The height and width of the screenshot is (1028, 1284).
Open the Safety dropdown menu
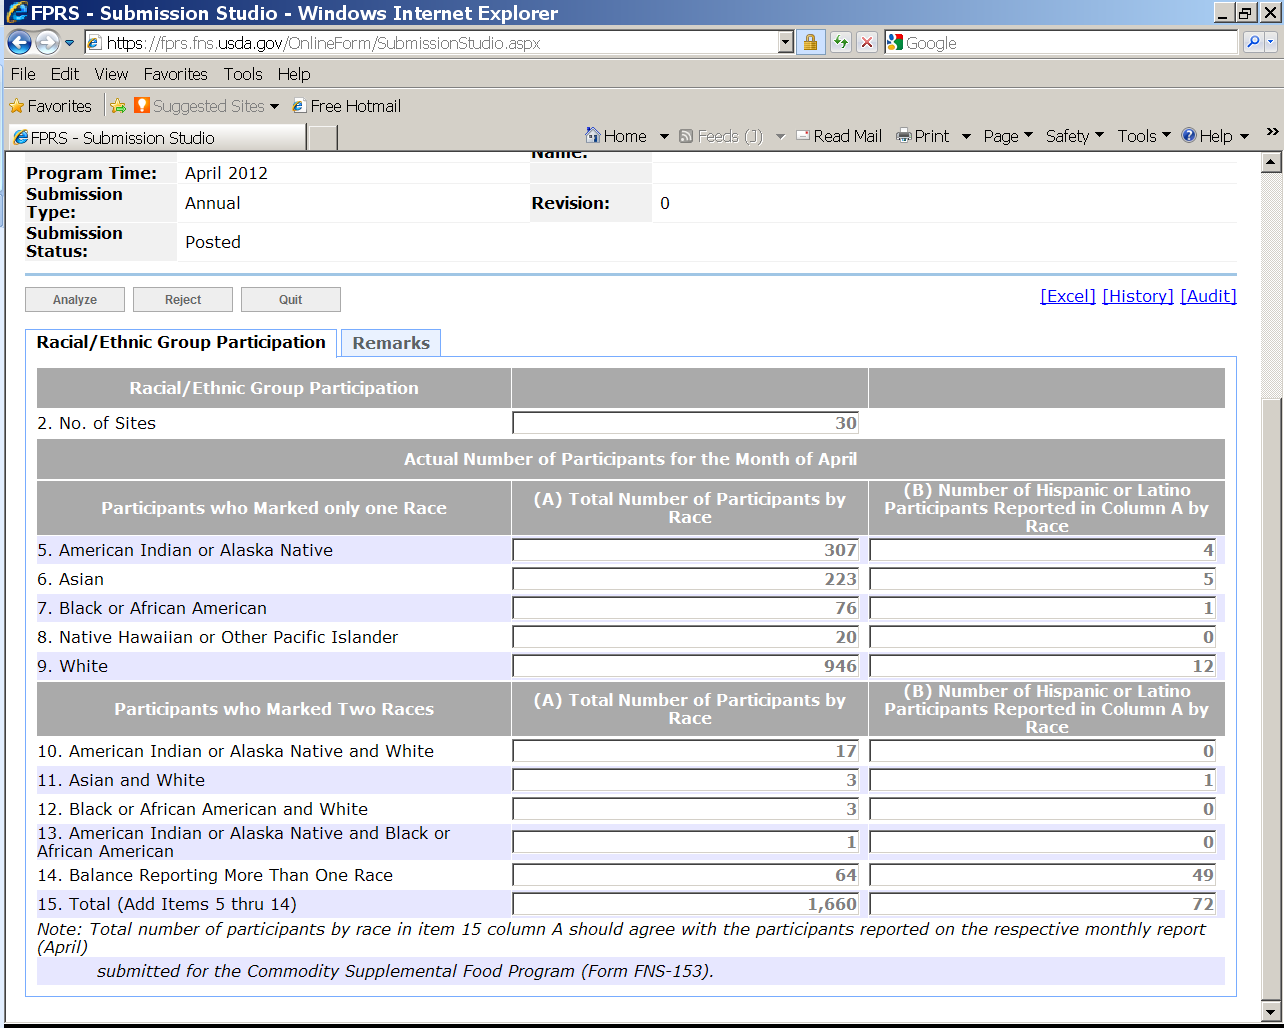pos(1074,136)
